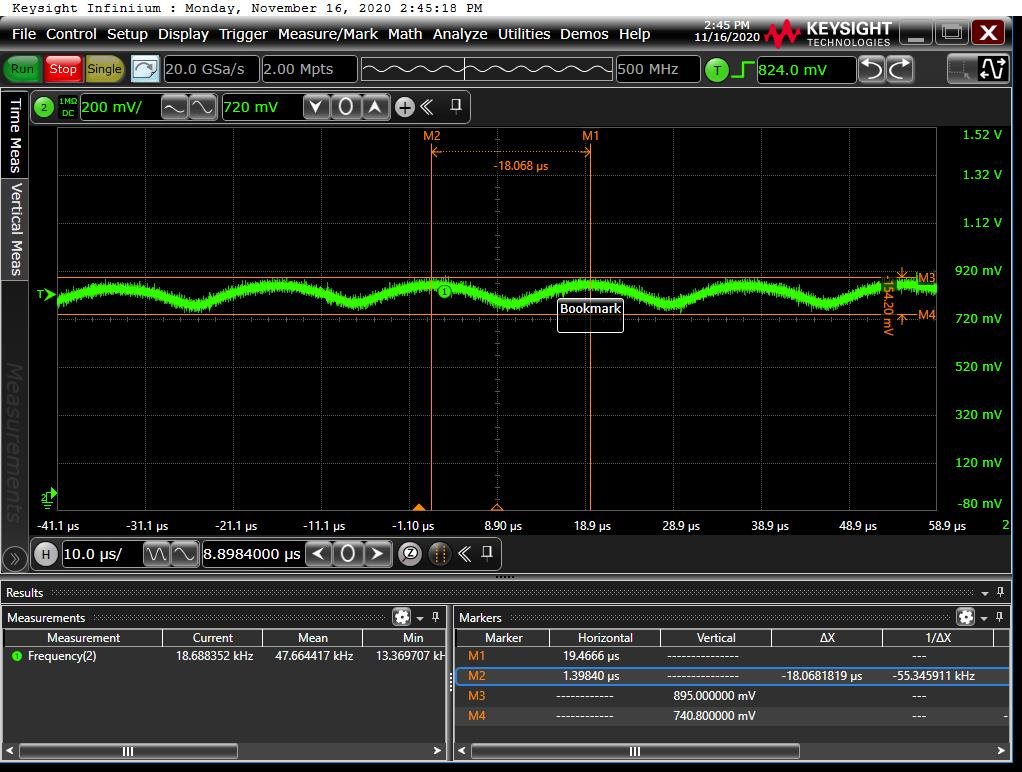This screenshot has height=772, width=1022.
Task: Toggle the 1MΩ DC input coupling
Action: (68, 108)
